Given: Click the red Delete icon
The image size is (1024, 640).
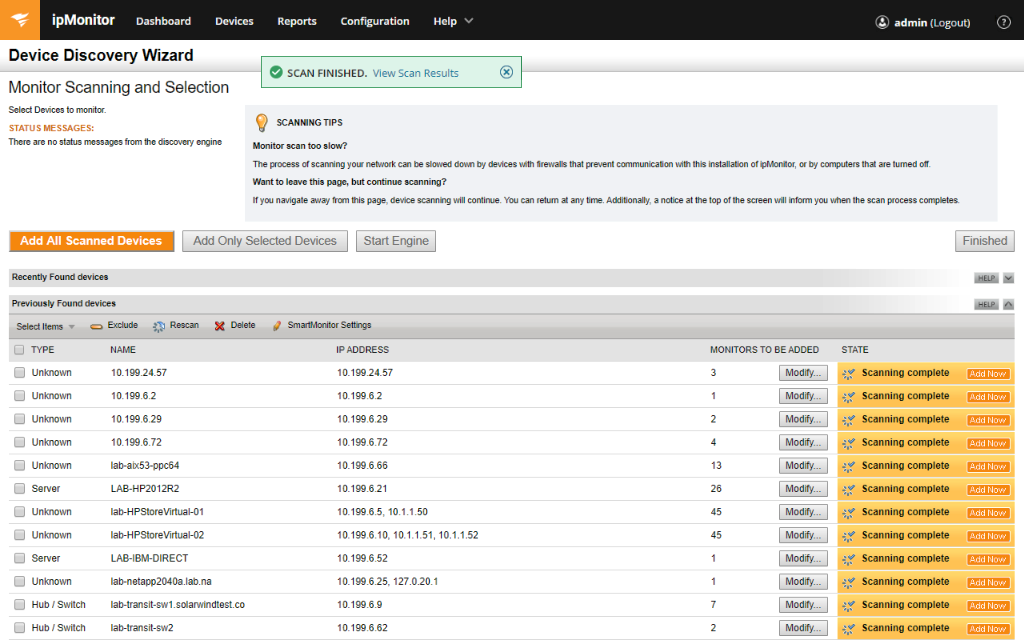Looking at the screenshot, I should 220,326.
